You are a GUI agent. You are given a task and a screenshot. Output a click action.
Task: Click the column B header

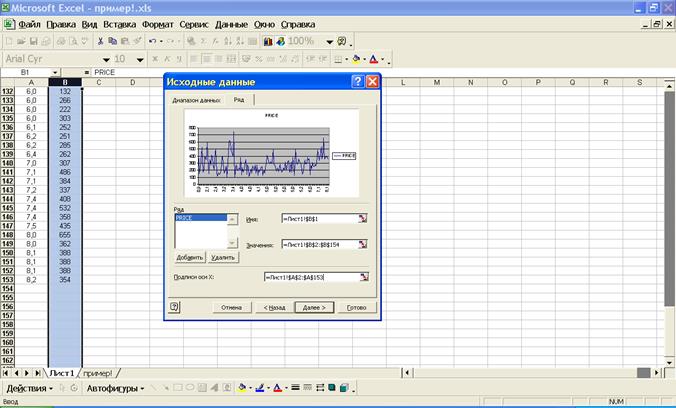65,82
